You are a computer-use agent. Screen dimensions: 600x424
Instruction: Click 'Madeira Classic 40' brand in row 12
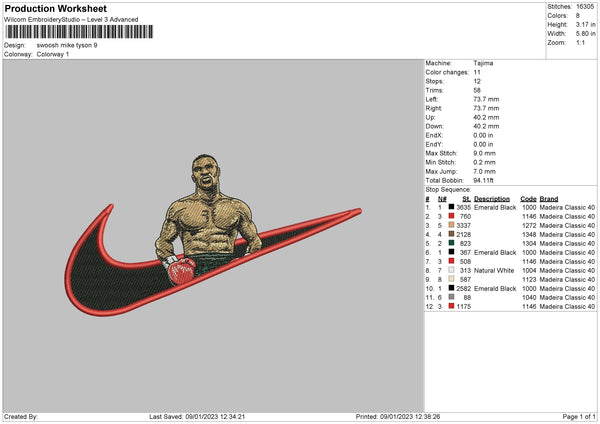click(x=567, y=307)
